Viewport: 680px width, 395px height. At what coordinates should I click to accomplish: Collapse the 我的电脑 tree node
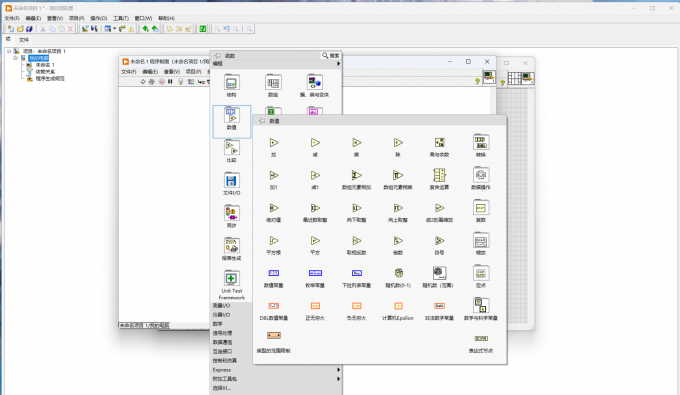16,58
